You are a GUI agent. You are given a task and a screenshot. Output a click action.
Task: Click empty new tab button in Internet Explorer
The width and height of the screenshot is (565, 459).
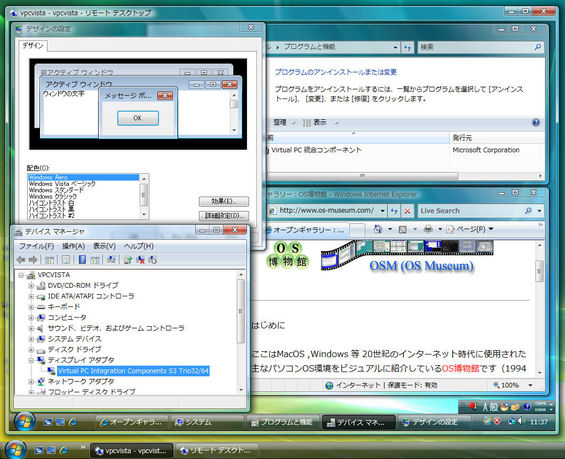(x=357, y=230)
